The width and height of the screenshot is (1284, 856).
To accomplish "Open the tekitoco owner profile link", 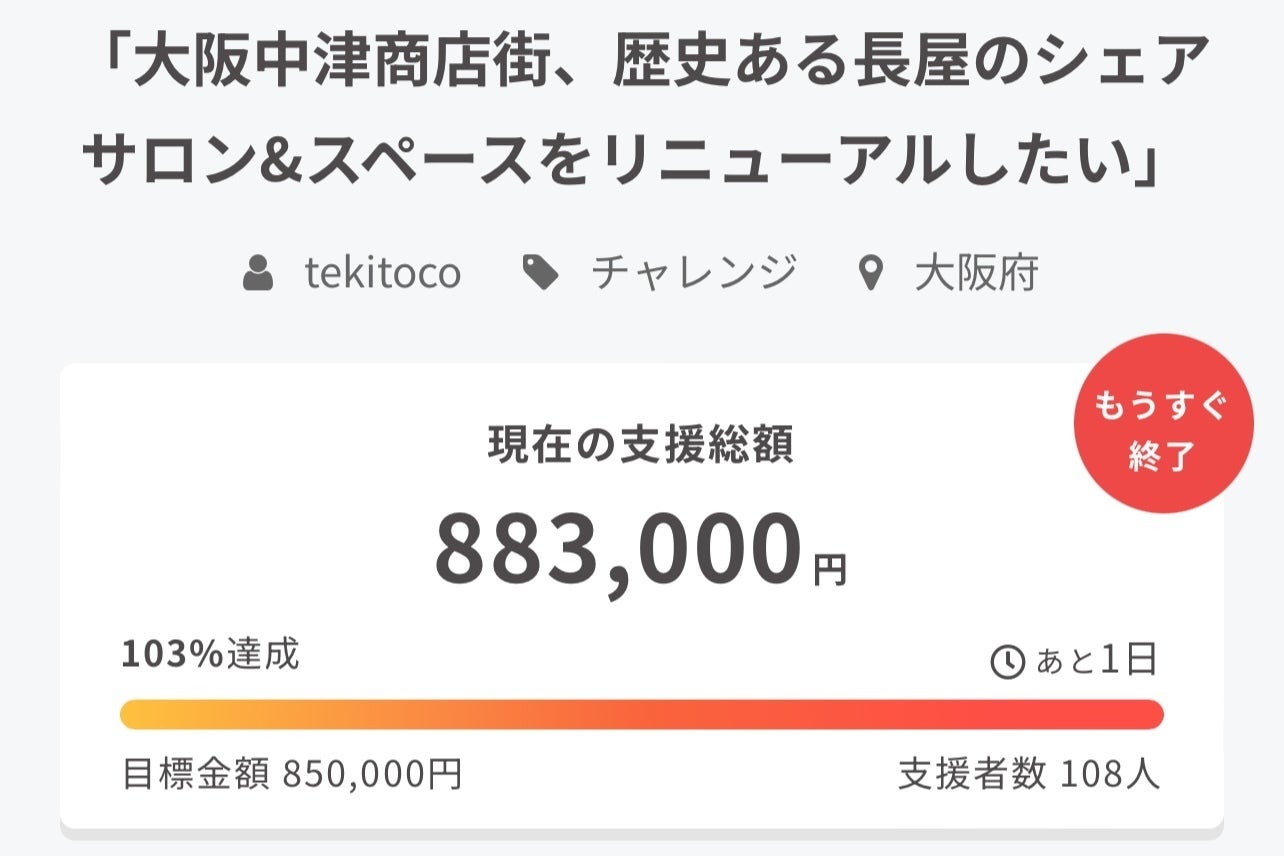I will (382, 273).
